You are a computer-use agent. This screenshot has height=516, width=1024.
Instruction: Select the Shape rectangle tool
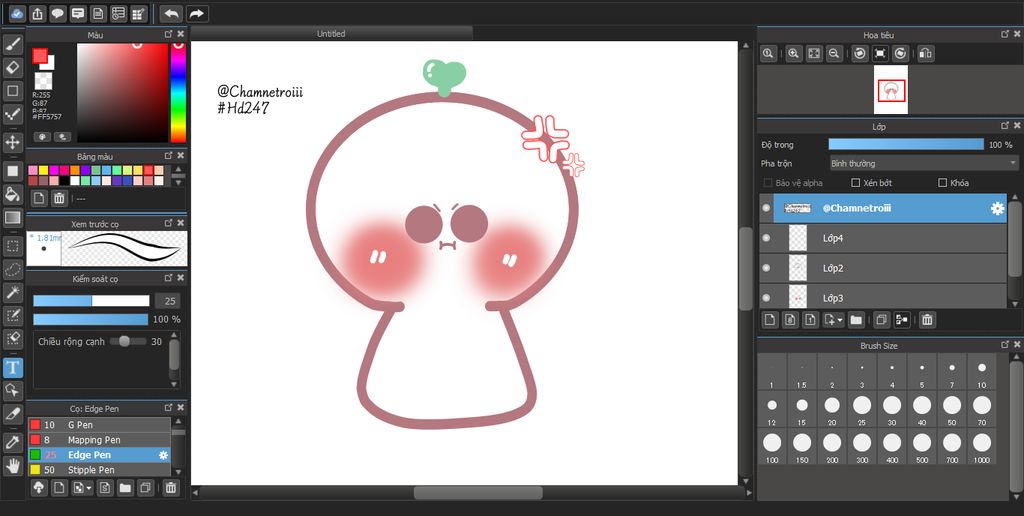tap(13, 91)
